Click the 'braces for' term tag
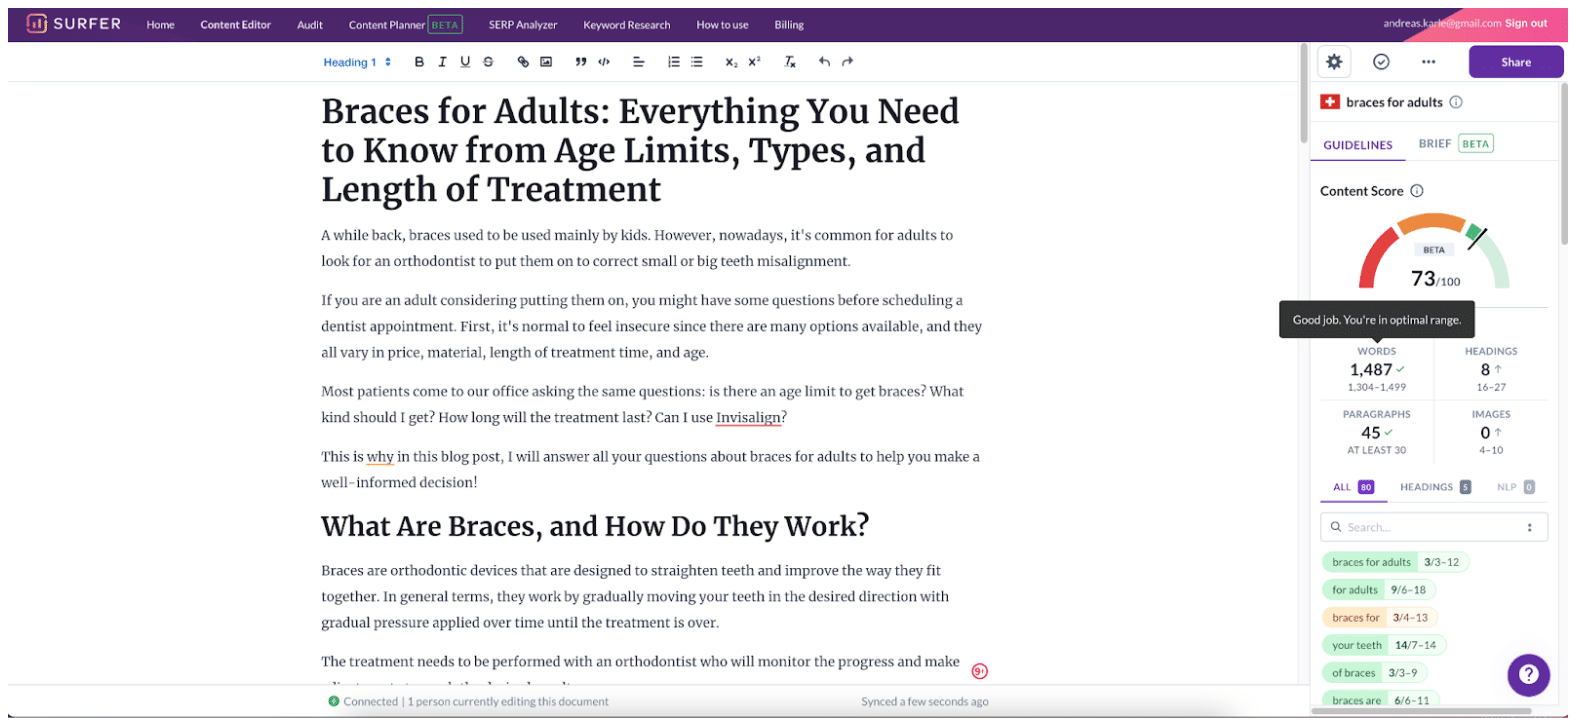This screenshot has width=1578, height=728. [x=1380, y=618]
